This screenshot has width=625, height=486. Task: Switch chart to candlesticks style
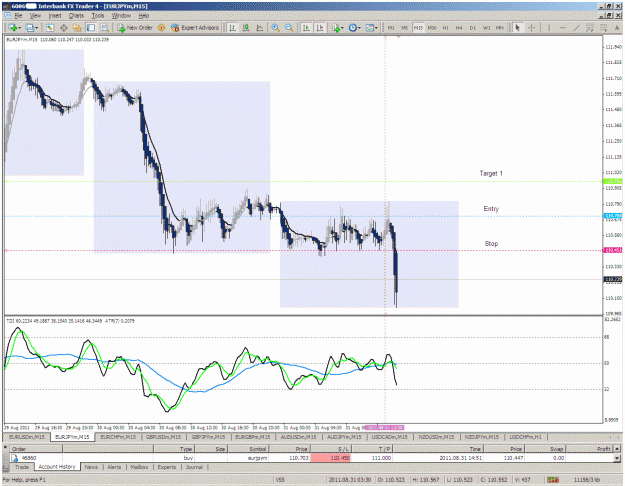pos(246,28)
